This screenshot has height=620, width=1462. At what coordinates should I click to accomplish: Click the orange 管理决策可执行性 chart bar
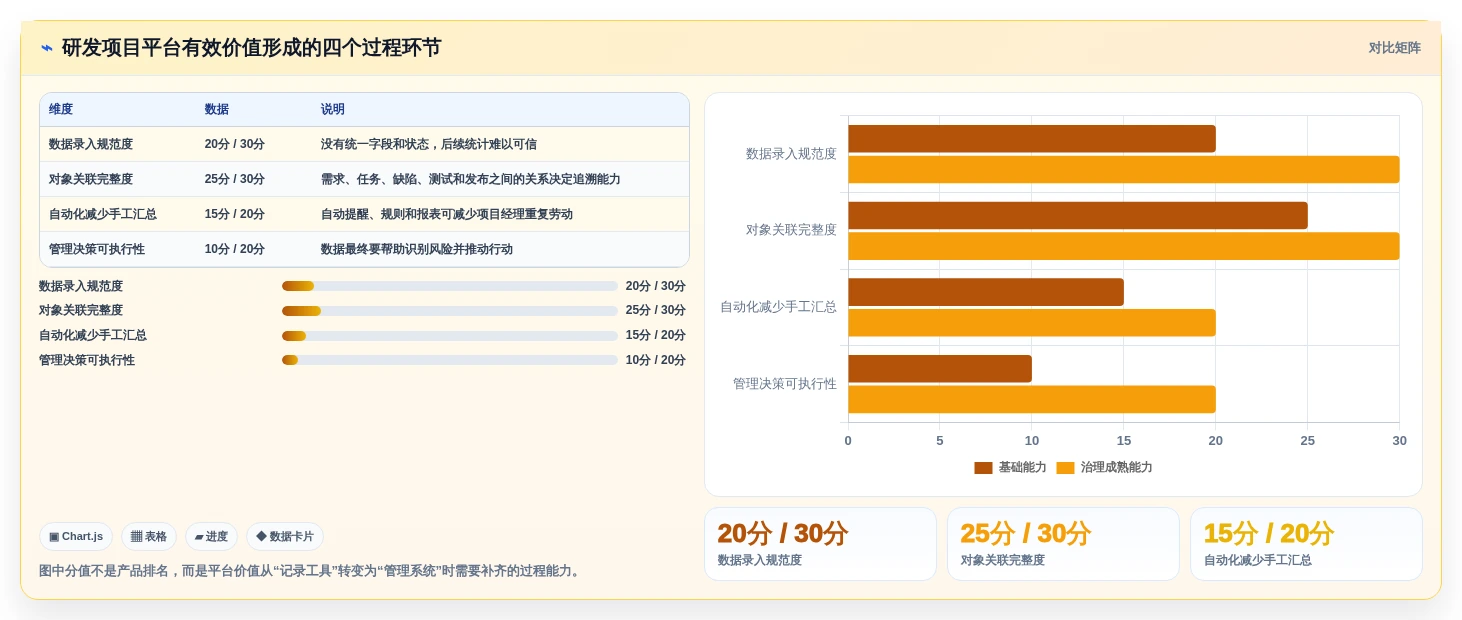click(1032, 399)
